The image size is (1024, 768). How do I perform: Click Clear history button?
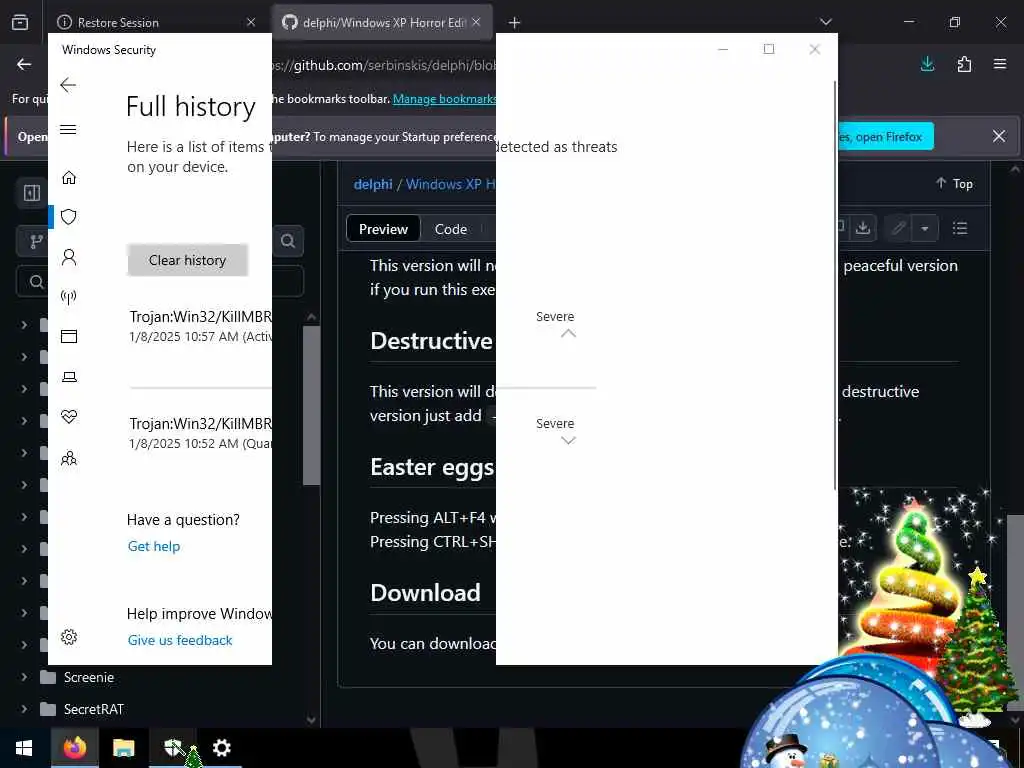[187, 260]
